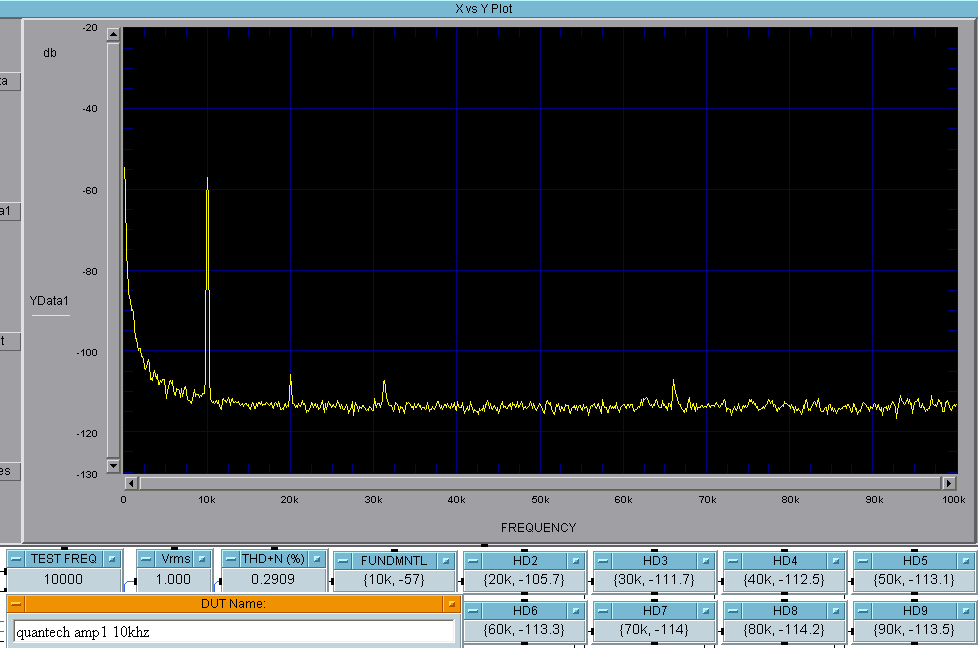Click HD2 panel right corner icon
The height and width of the screenshot is (648, 978).
(576, 561)
